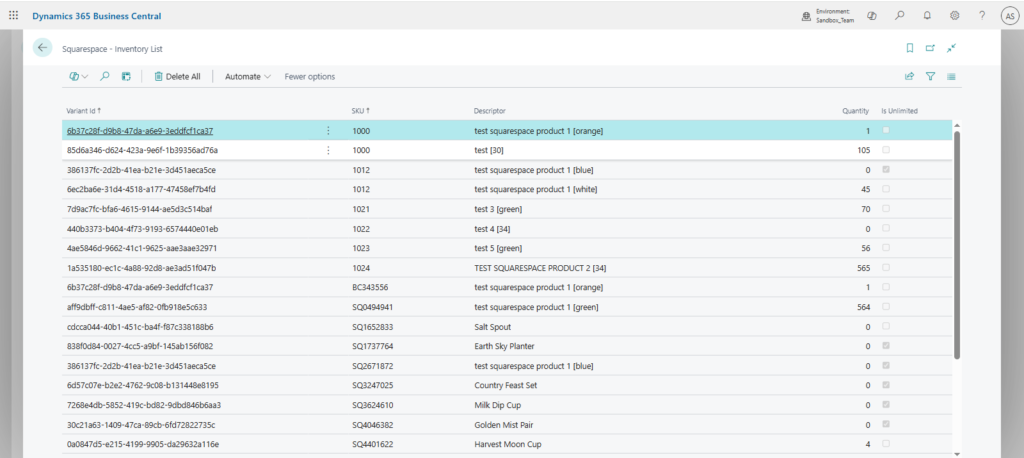Sort by the Variant Id column header

click(84, 110)
